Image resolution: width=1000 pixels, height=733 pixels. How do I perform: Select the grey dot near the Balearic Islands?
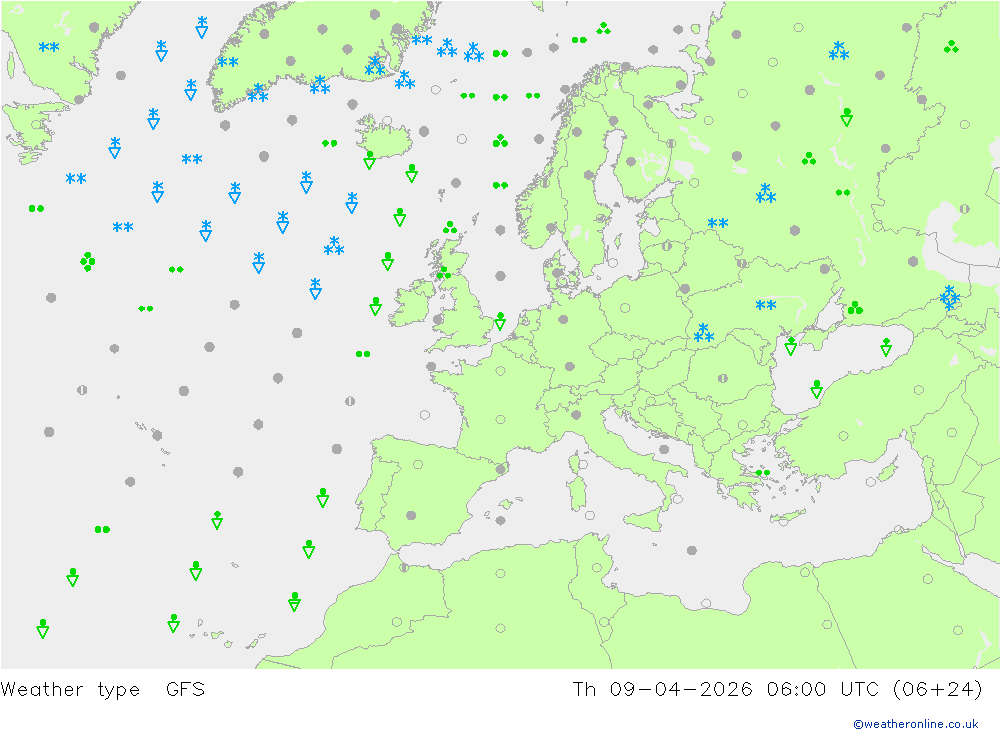click(501, 521)
